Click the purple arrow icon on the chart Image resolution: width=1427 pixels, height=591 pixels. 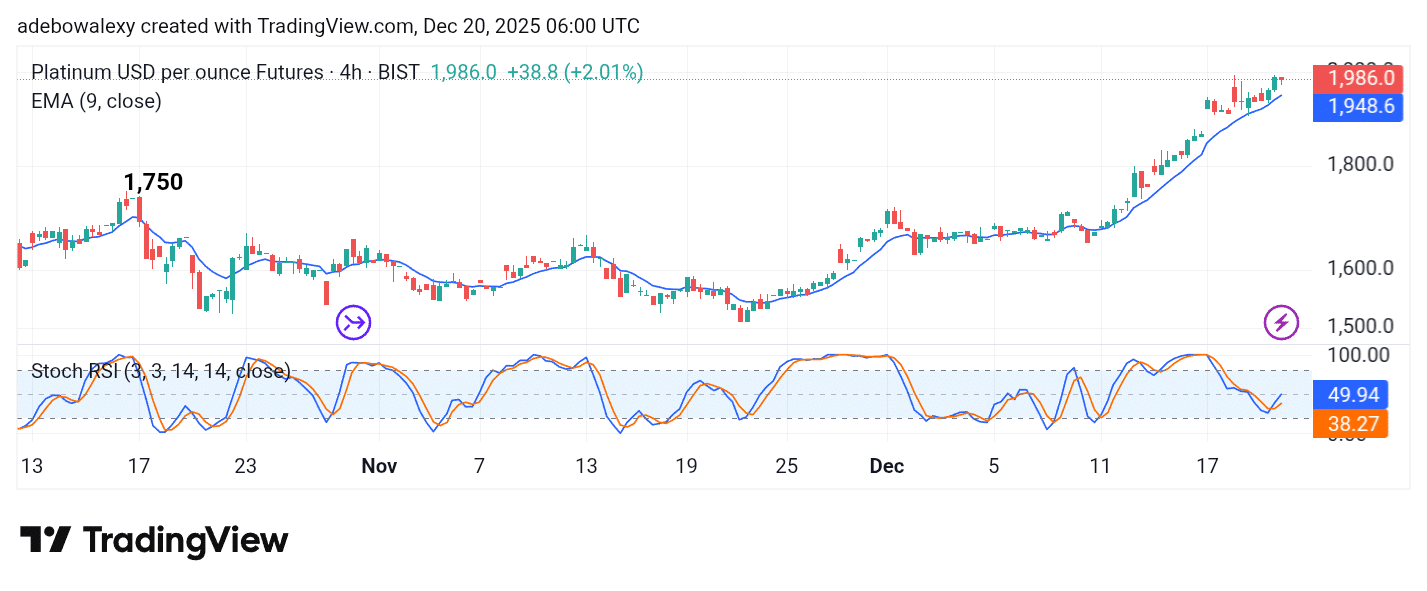click(353, 322)
